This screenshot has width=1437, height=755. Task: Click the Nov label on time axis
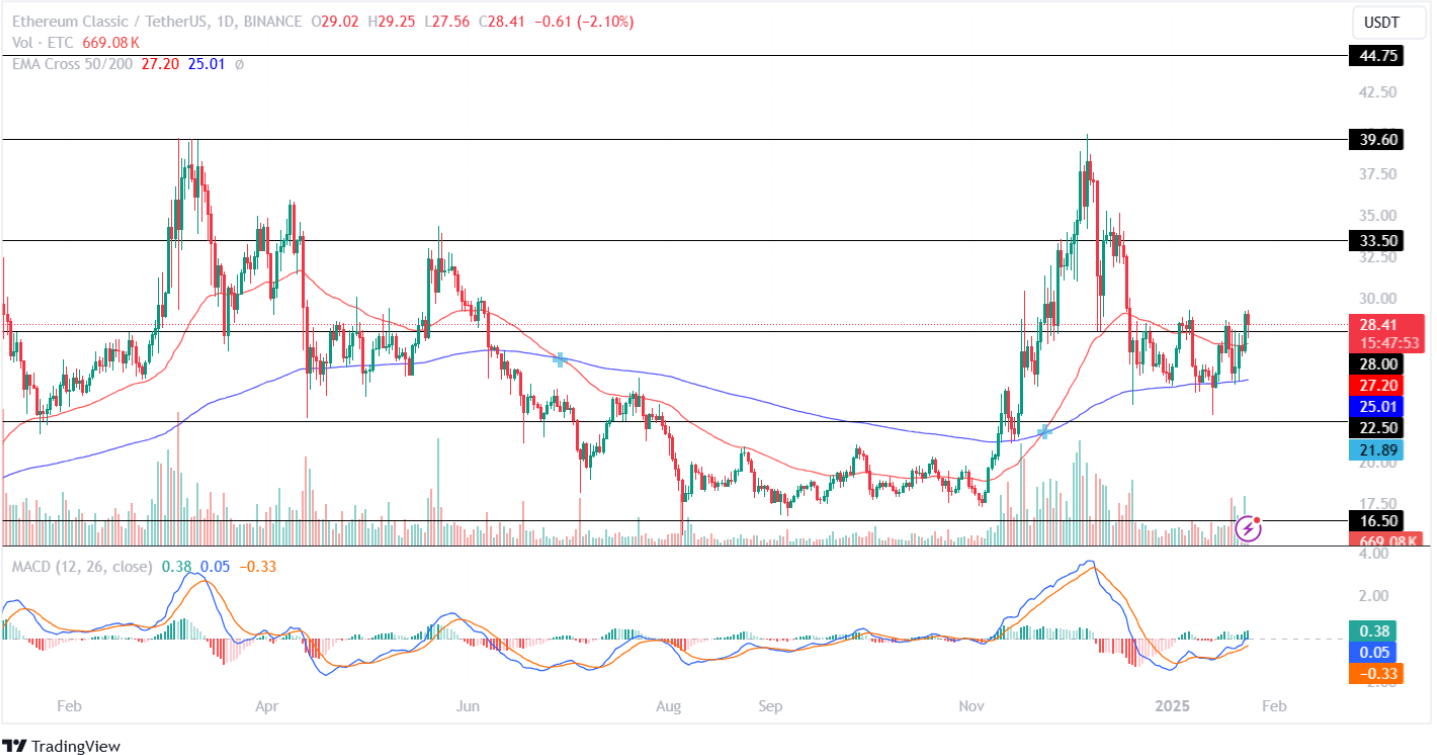970,706
